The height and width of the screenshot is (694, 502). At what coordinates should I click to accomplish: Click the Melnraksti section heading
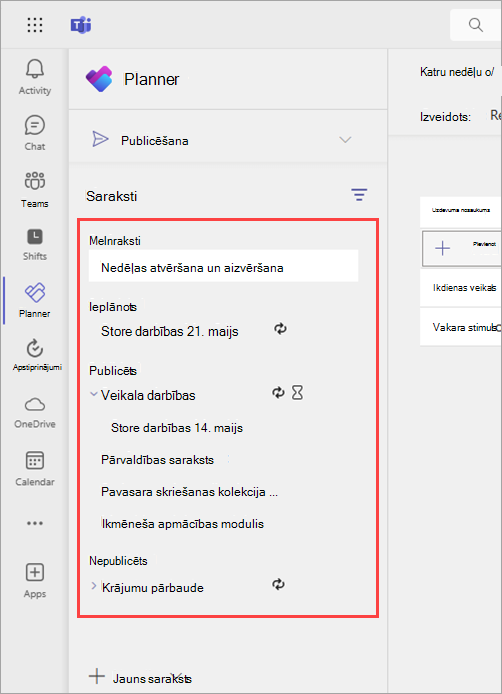click(115, 241)
